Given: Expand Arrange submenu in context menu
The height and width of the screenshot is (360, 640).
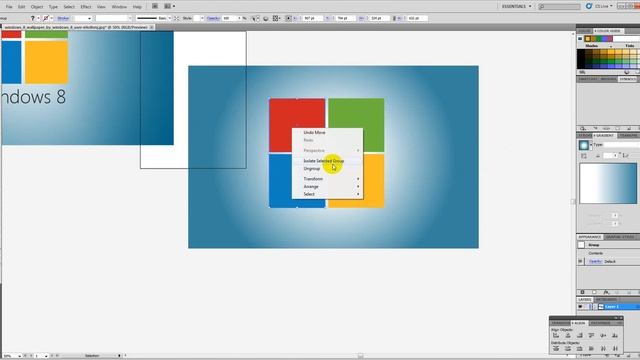Looking at the screenshot, I should coord(327,187).
